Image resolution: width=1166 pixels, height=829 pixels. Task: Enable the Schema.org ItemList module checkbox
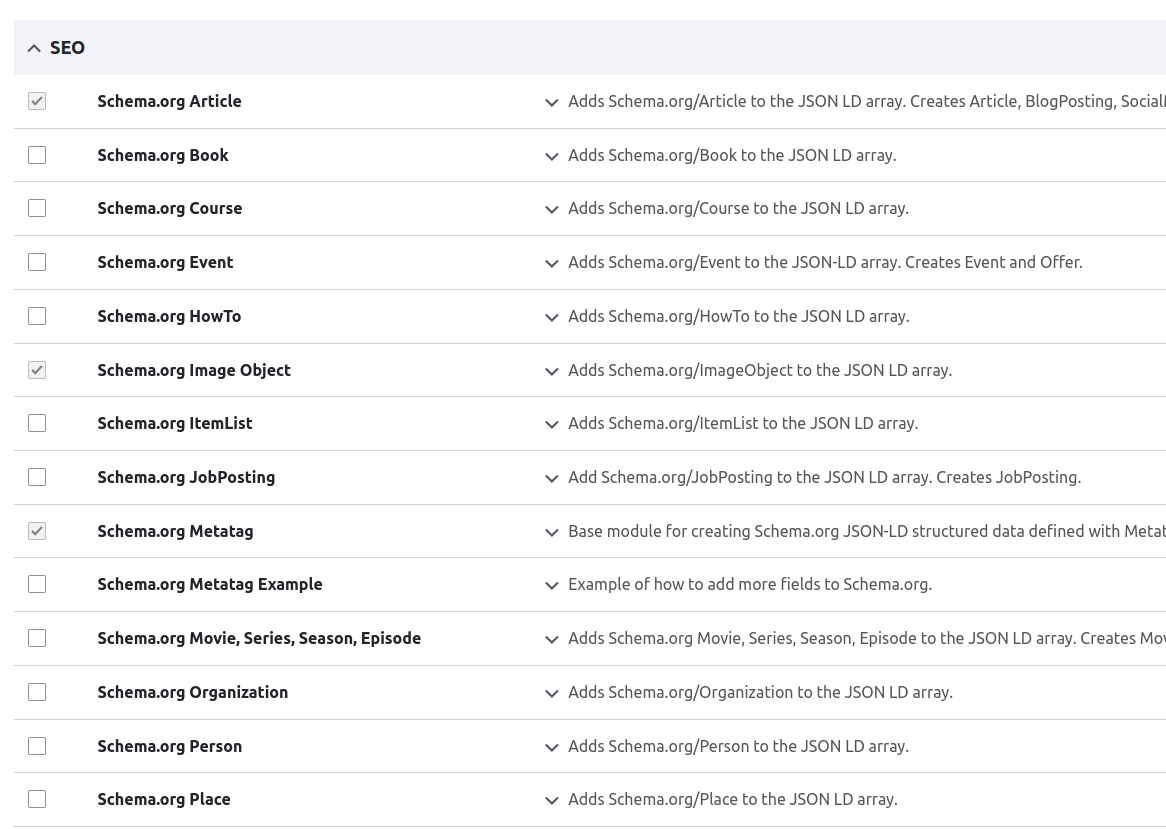[36, 423]
